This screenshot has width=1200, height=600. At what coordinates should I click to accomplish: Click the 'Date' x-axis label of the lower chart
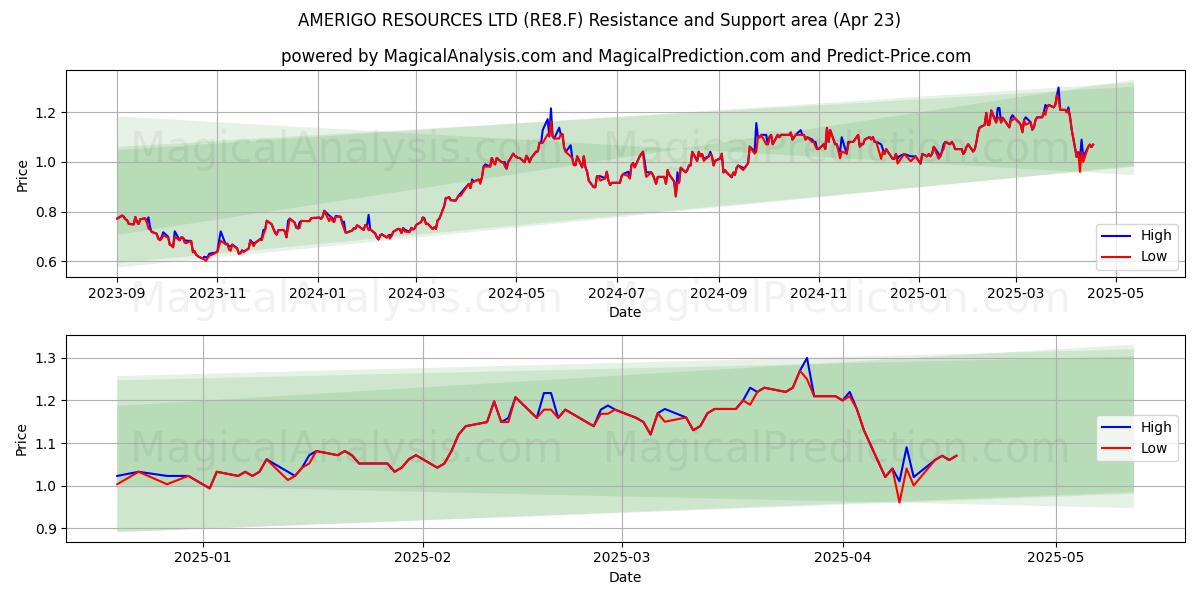point(625,577)
